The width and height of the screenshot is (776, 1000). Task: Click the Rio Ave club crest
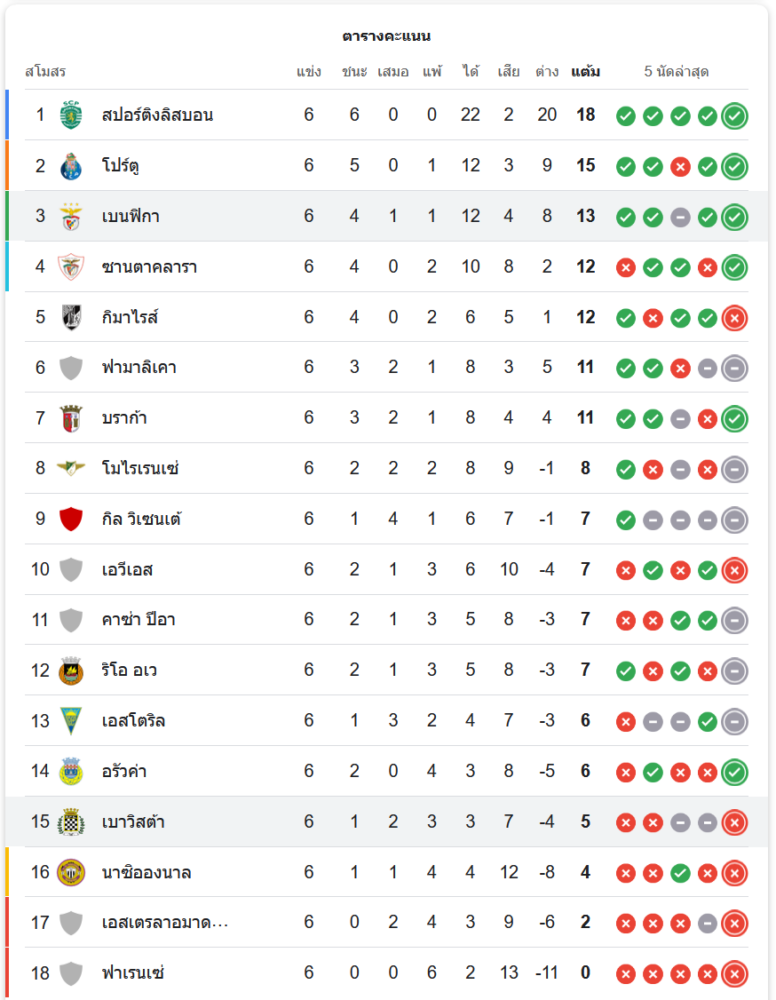tap(70, 671)
